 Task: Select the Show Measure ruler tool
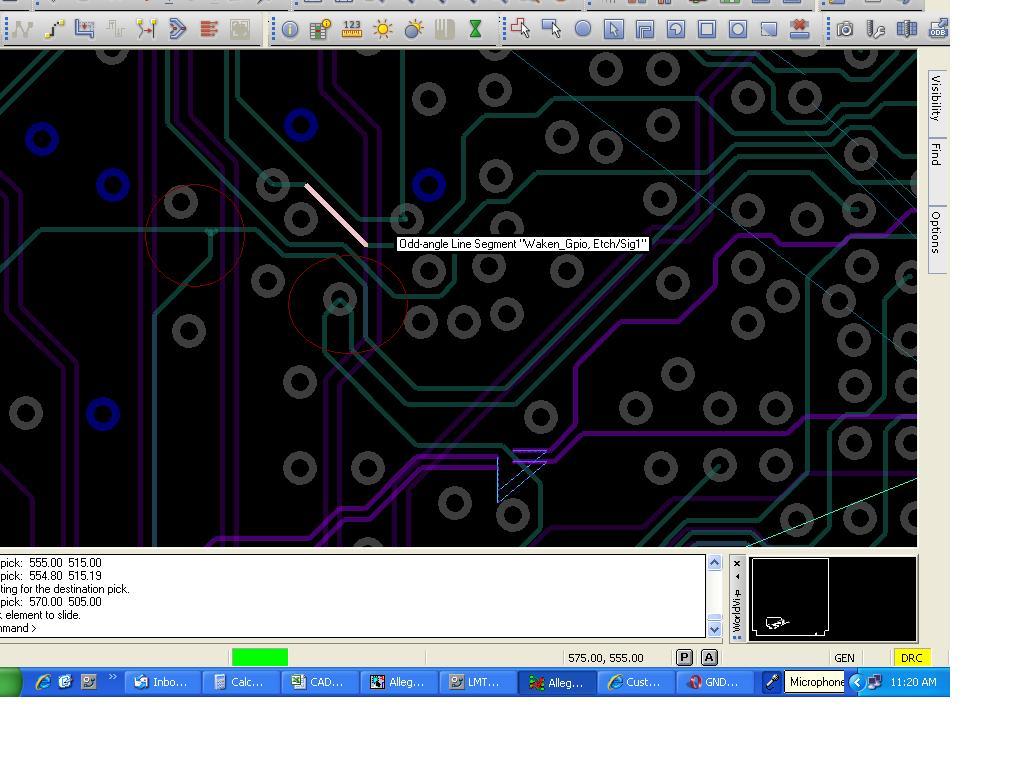pyautogui.click(x=352, y=30)
